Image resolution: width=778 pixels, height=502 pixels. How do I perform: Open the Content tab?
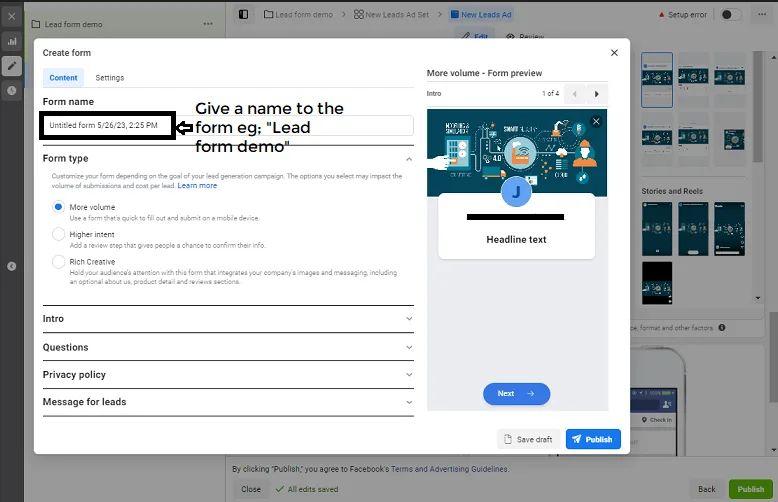[63, 78]
